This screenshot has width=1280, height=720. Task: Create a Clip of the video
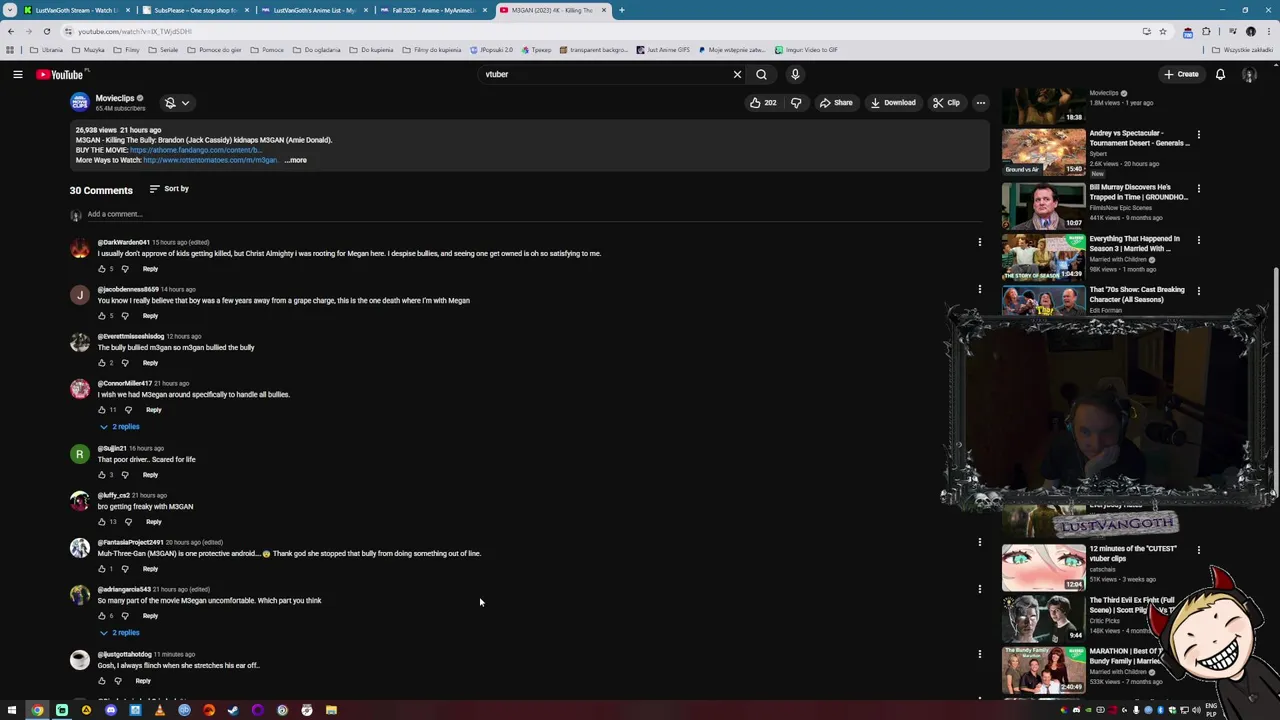[x=946, y=102]
